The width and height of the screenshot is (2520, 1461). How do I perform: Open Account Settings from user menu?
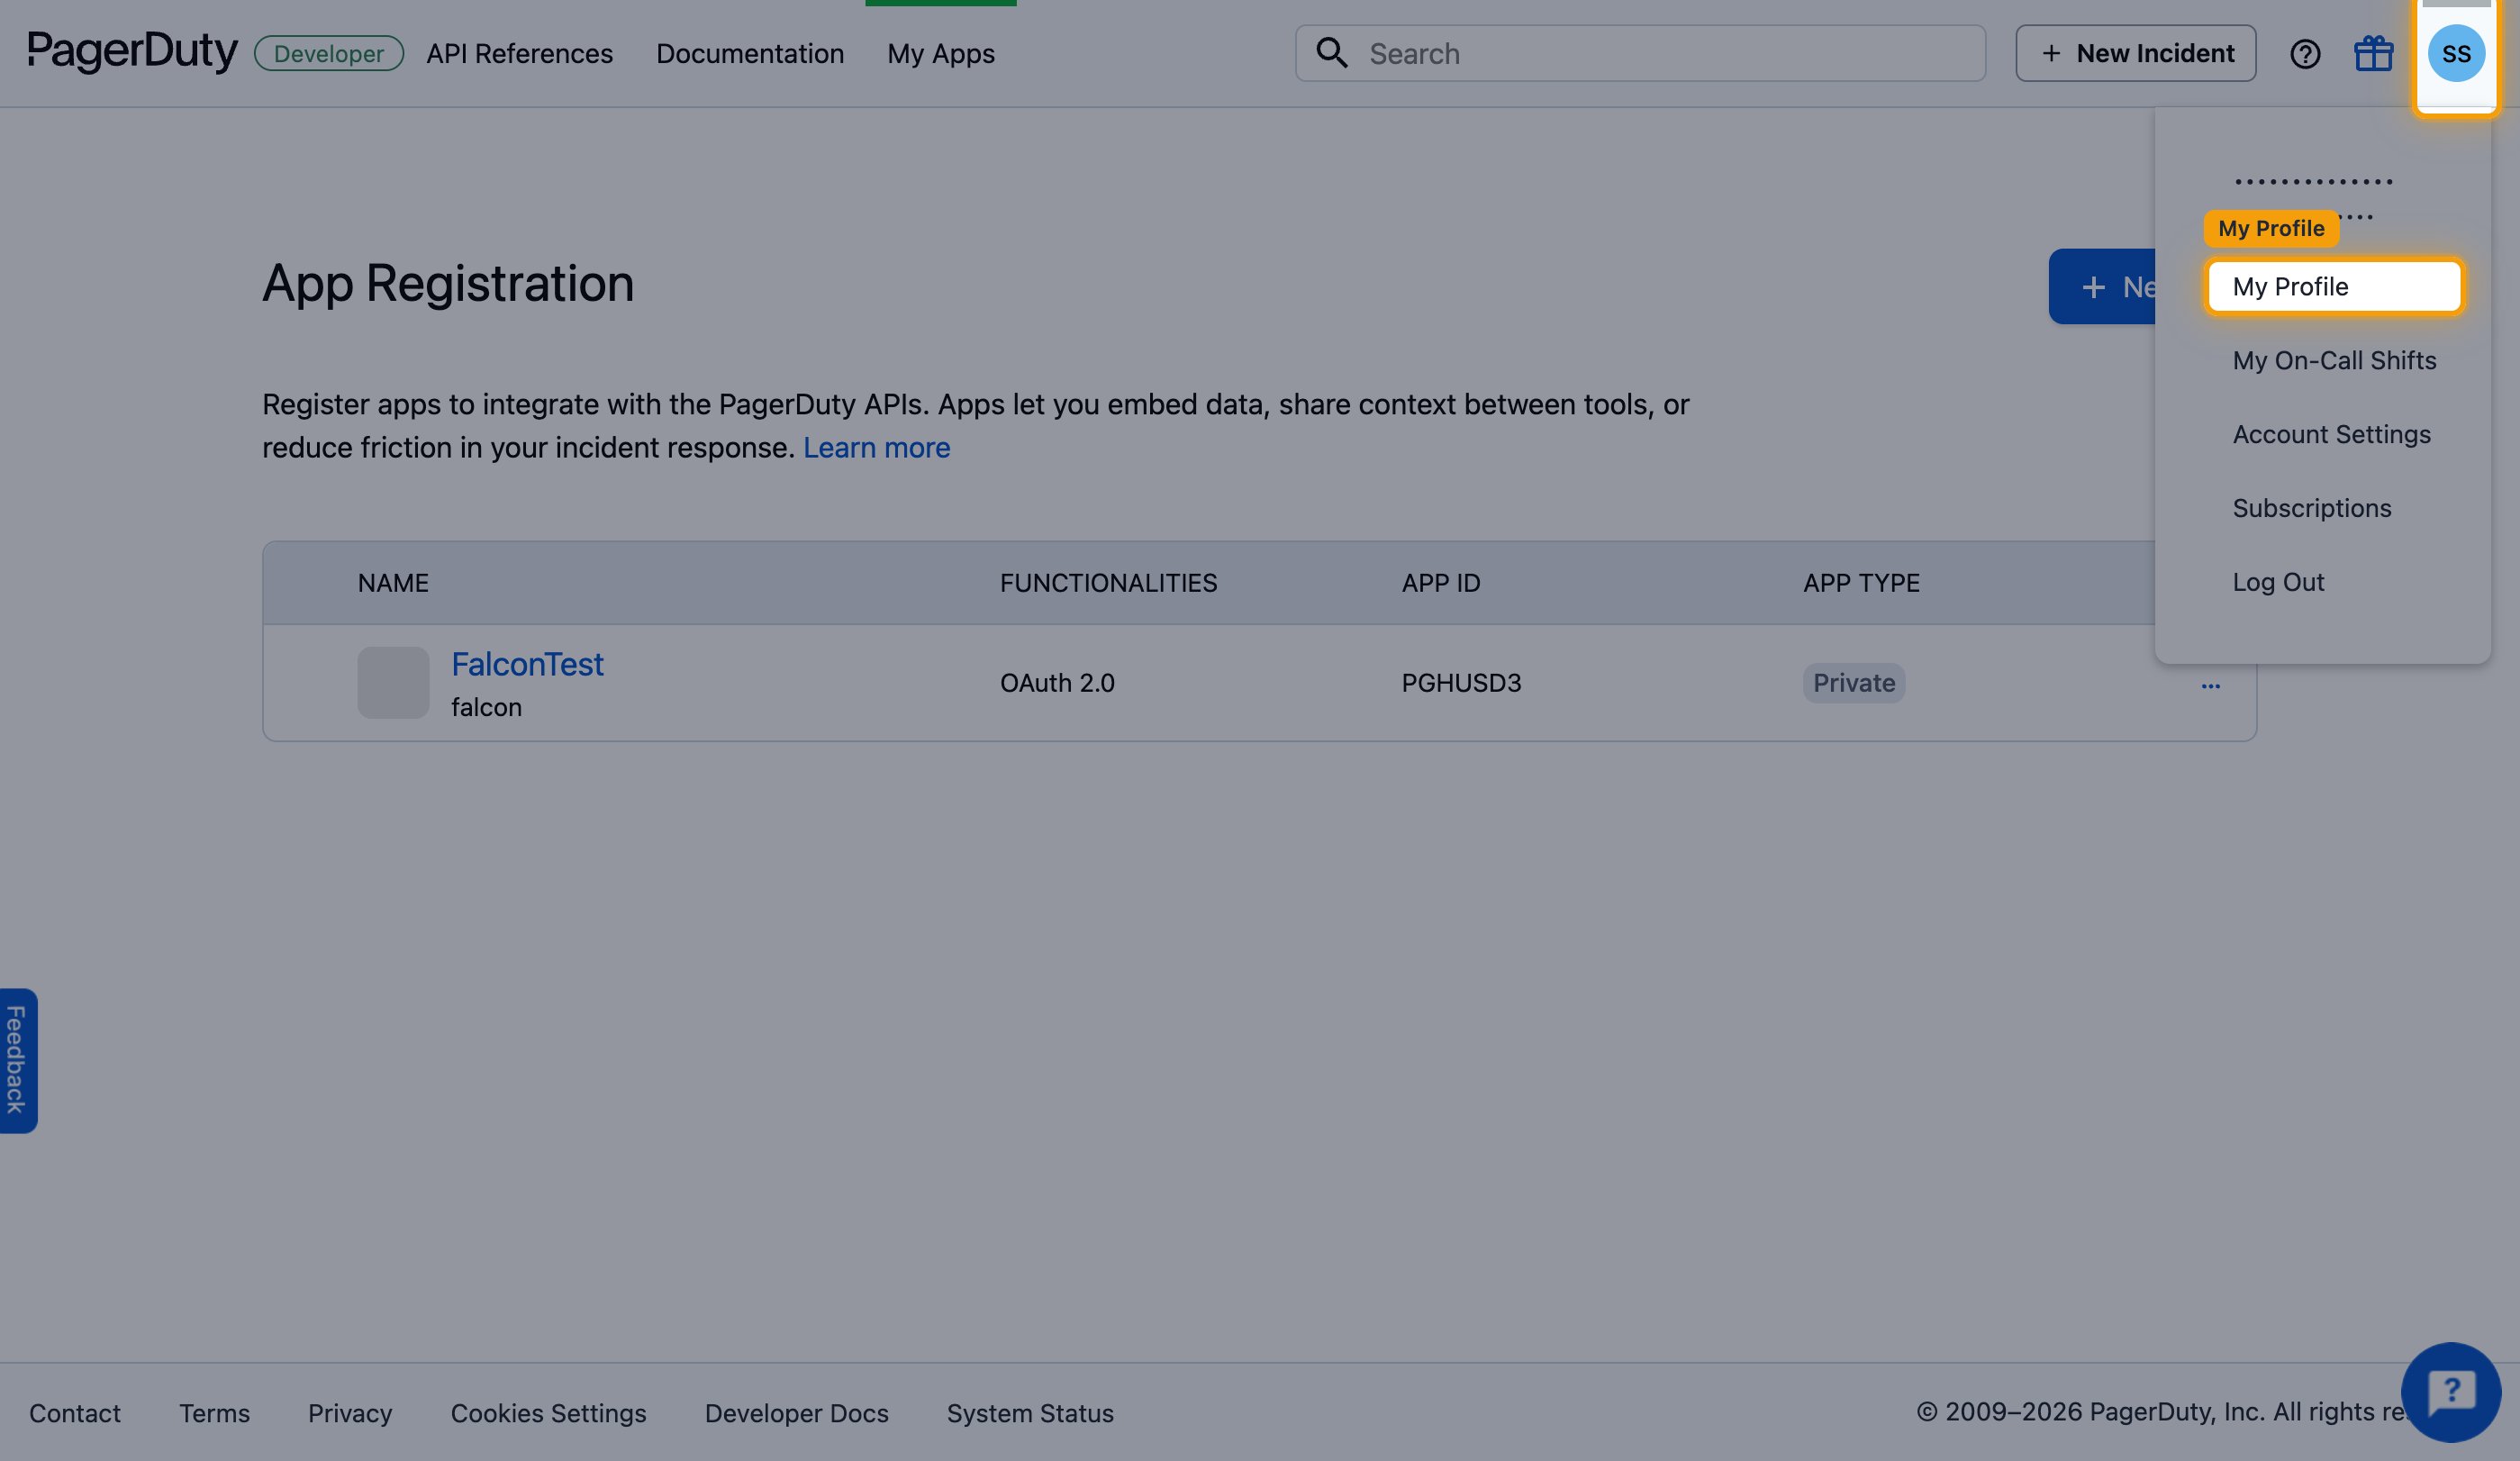click(x=2331, y=434)
